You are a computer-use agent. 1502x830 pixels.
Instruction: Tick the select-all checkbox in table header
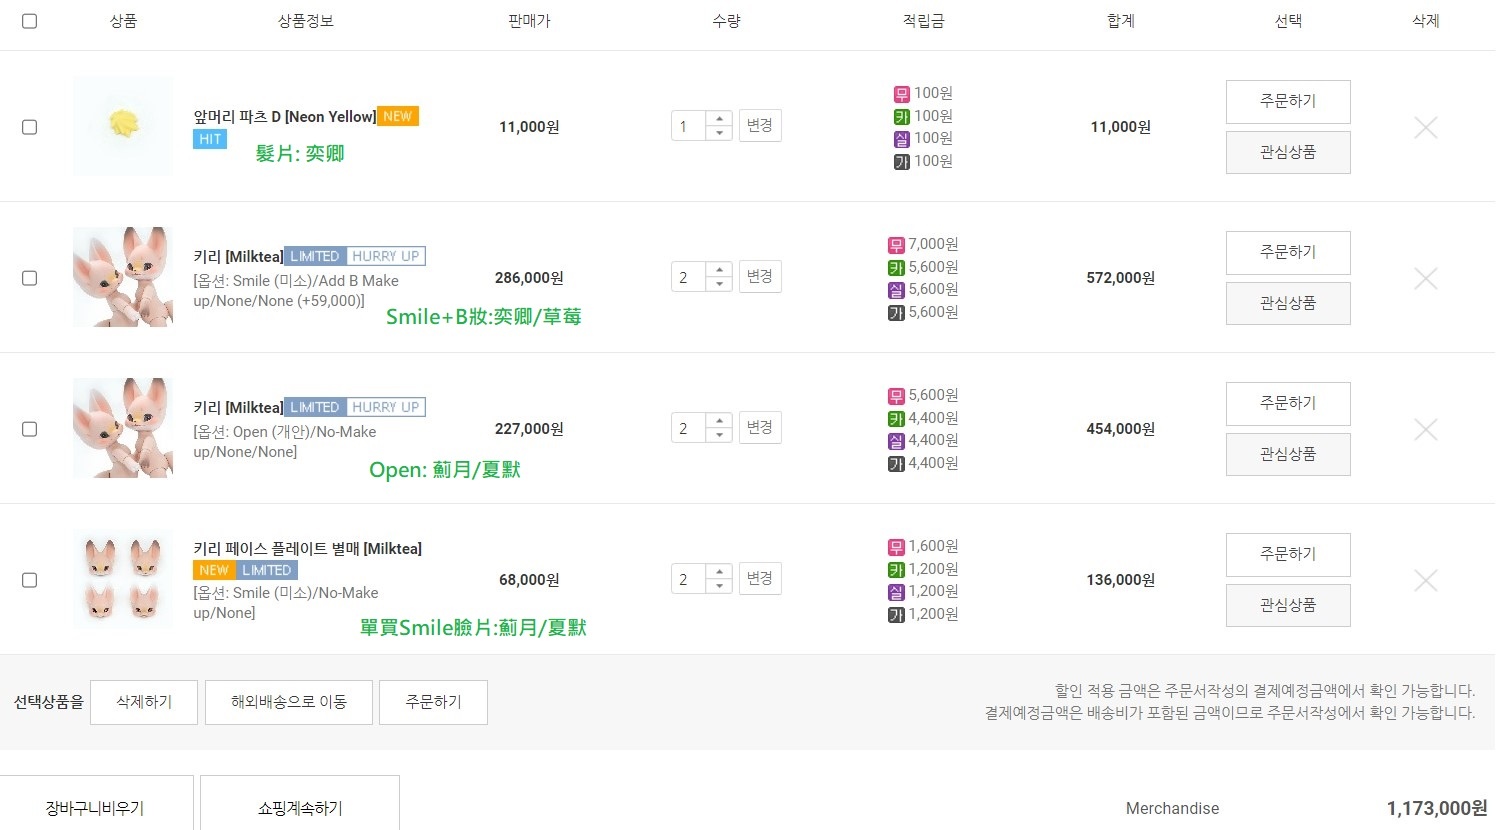click(30, 21)
